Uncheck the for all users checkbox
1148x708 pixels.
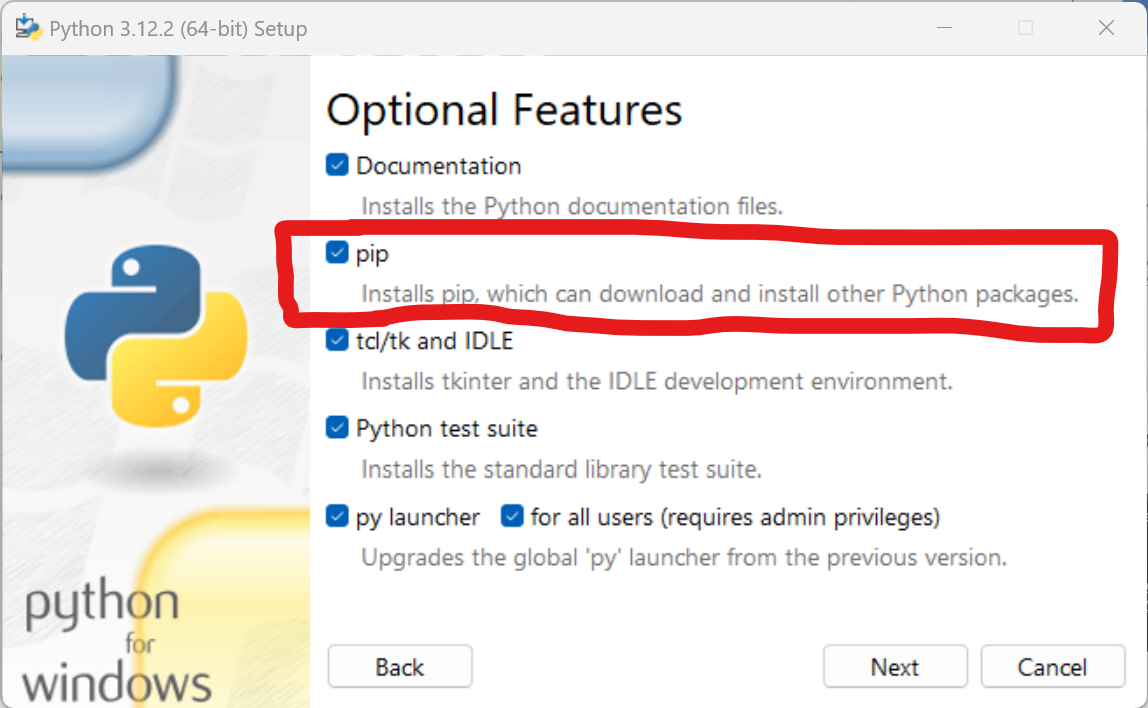click(512, 517)
